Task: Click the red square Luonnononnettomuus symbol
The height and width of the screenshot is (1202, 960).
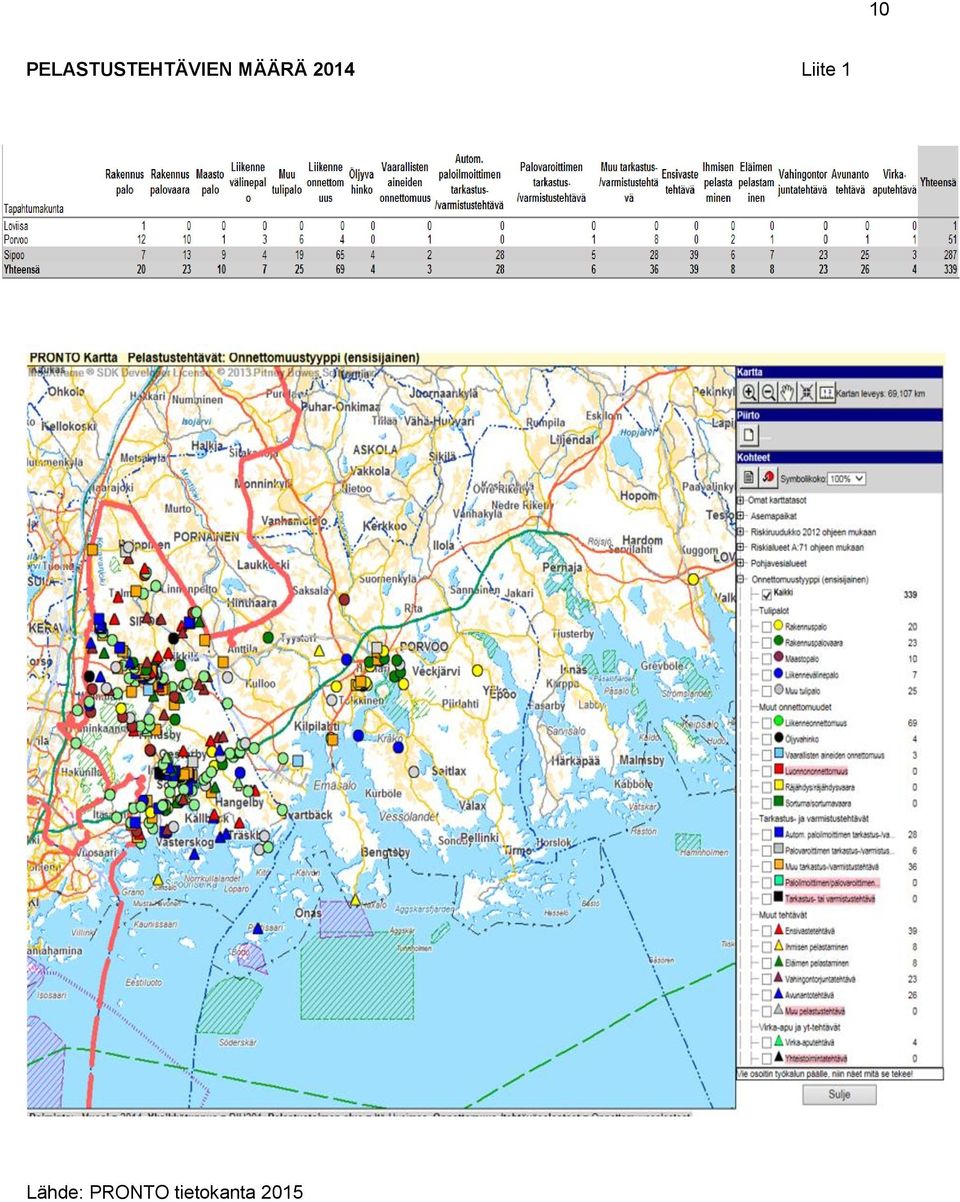Action: (x=778, y=770)
